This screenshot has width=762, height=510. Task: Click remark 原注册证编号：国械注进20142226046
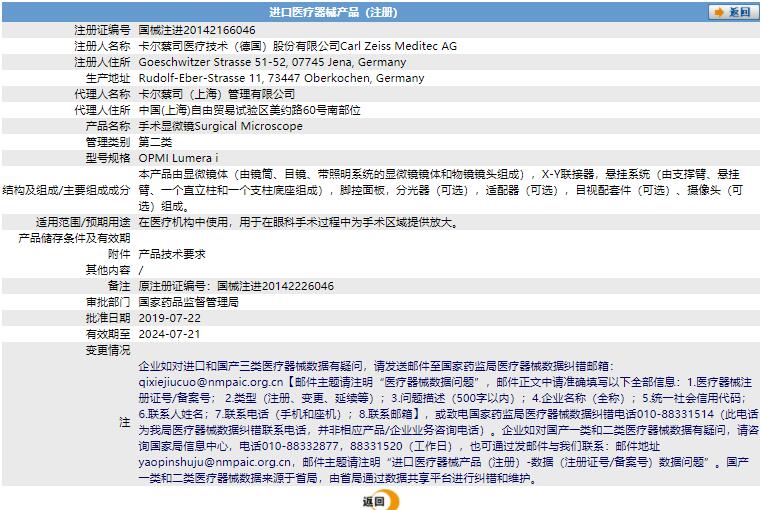pos(236,286)
